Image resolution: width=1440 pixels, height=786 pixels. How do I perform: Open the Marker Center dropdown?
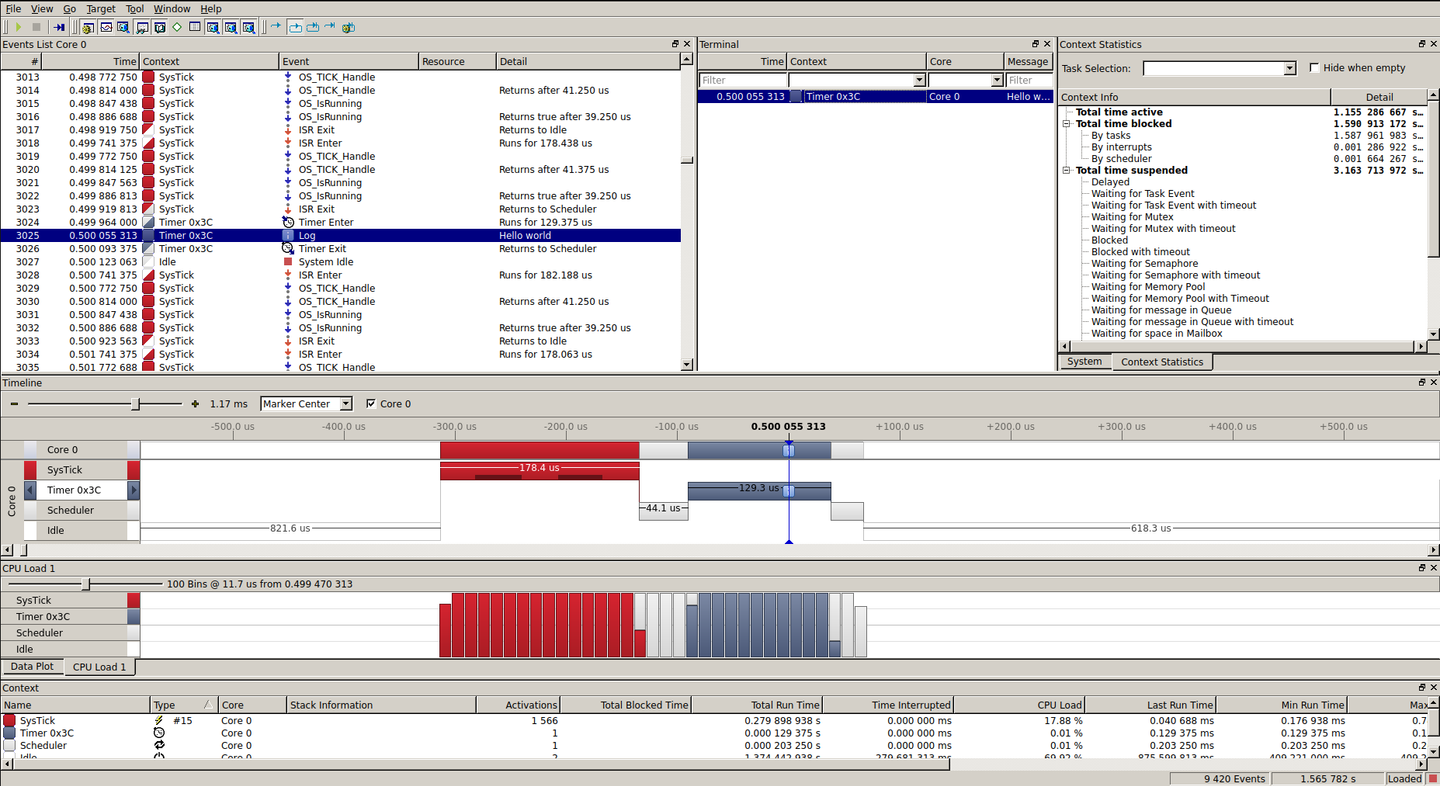tap(346, 404)
